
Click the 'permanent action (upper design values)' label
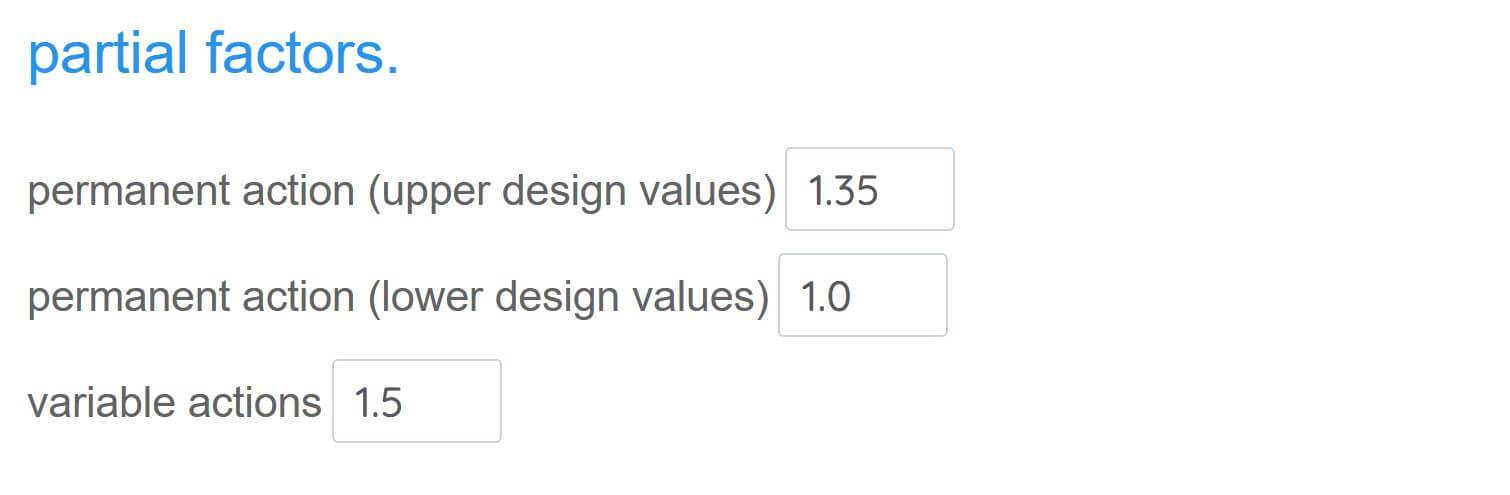tap(401, 191)
